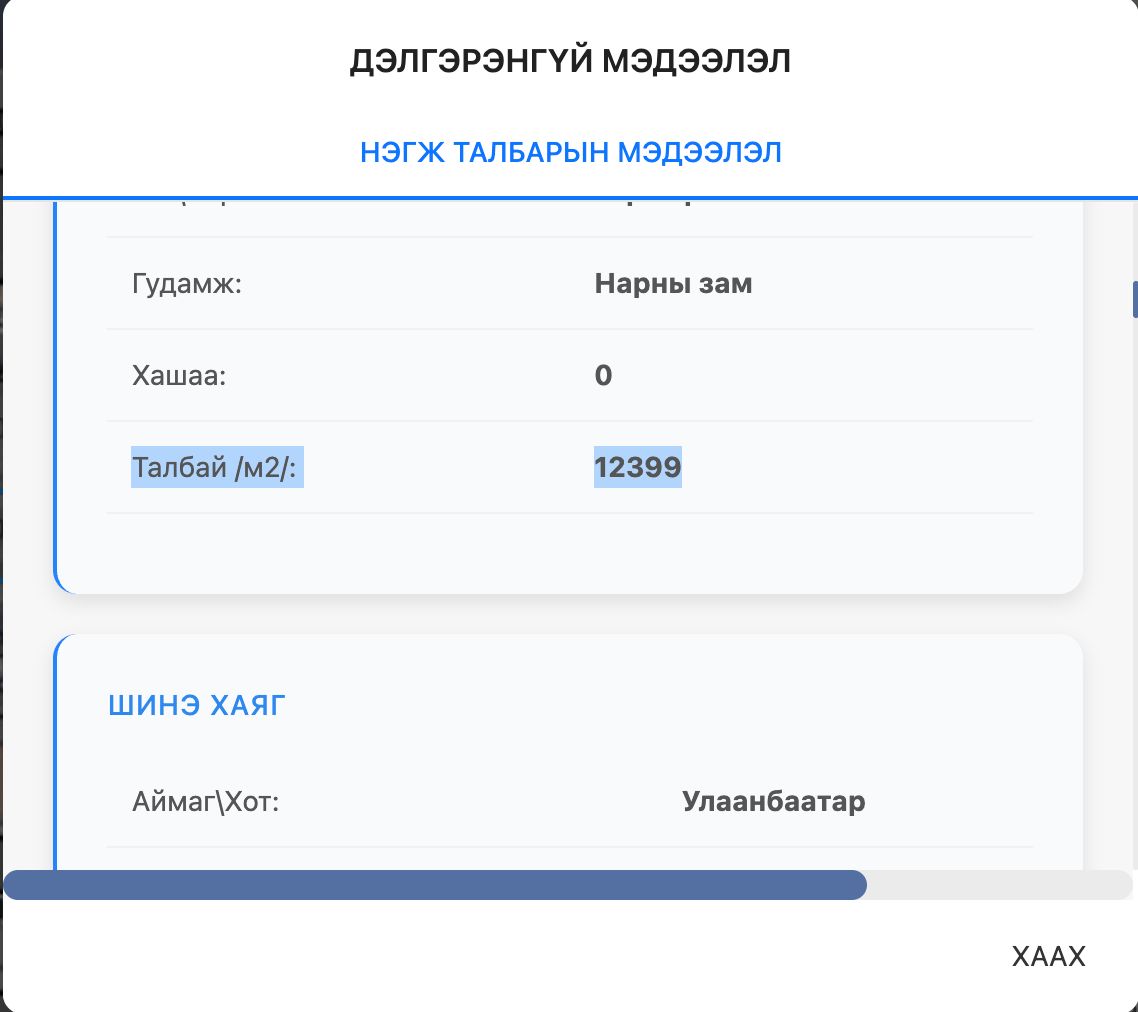Click the blue element on the right edge
Screen dimensions: 1138x1012
tap(1133, 297)
